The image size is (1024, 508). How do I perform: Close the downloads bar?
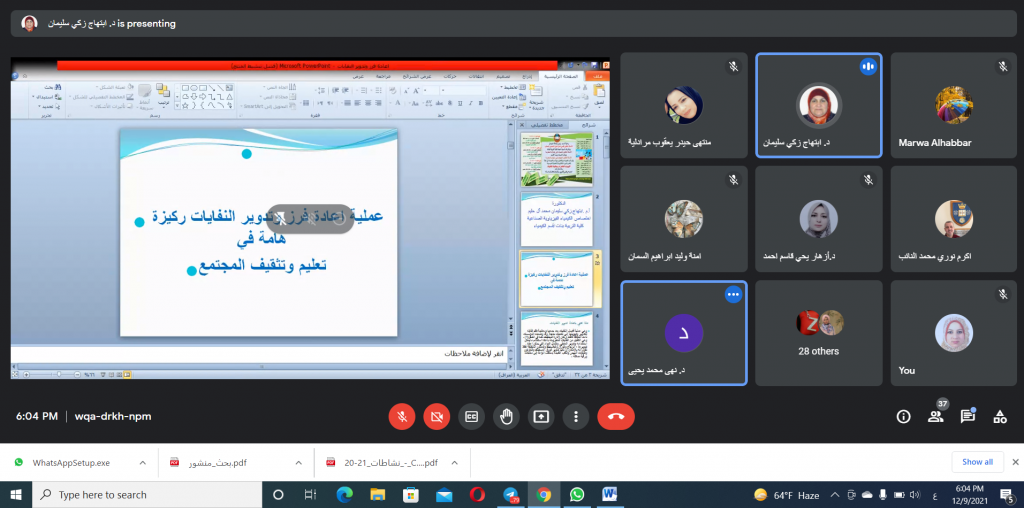[x=1011, y=462]
